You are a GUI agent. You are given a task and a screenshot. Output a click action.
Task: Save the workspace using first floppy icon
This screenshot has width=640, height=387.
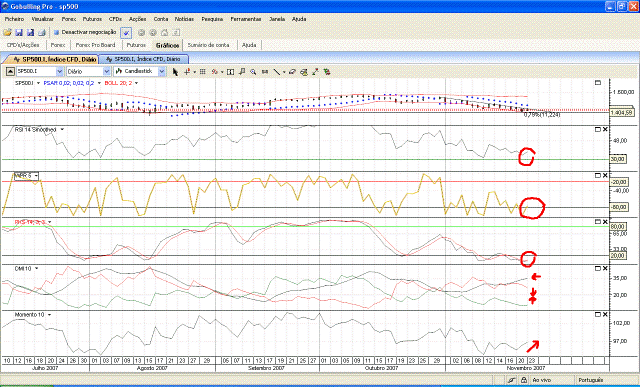19,32
